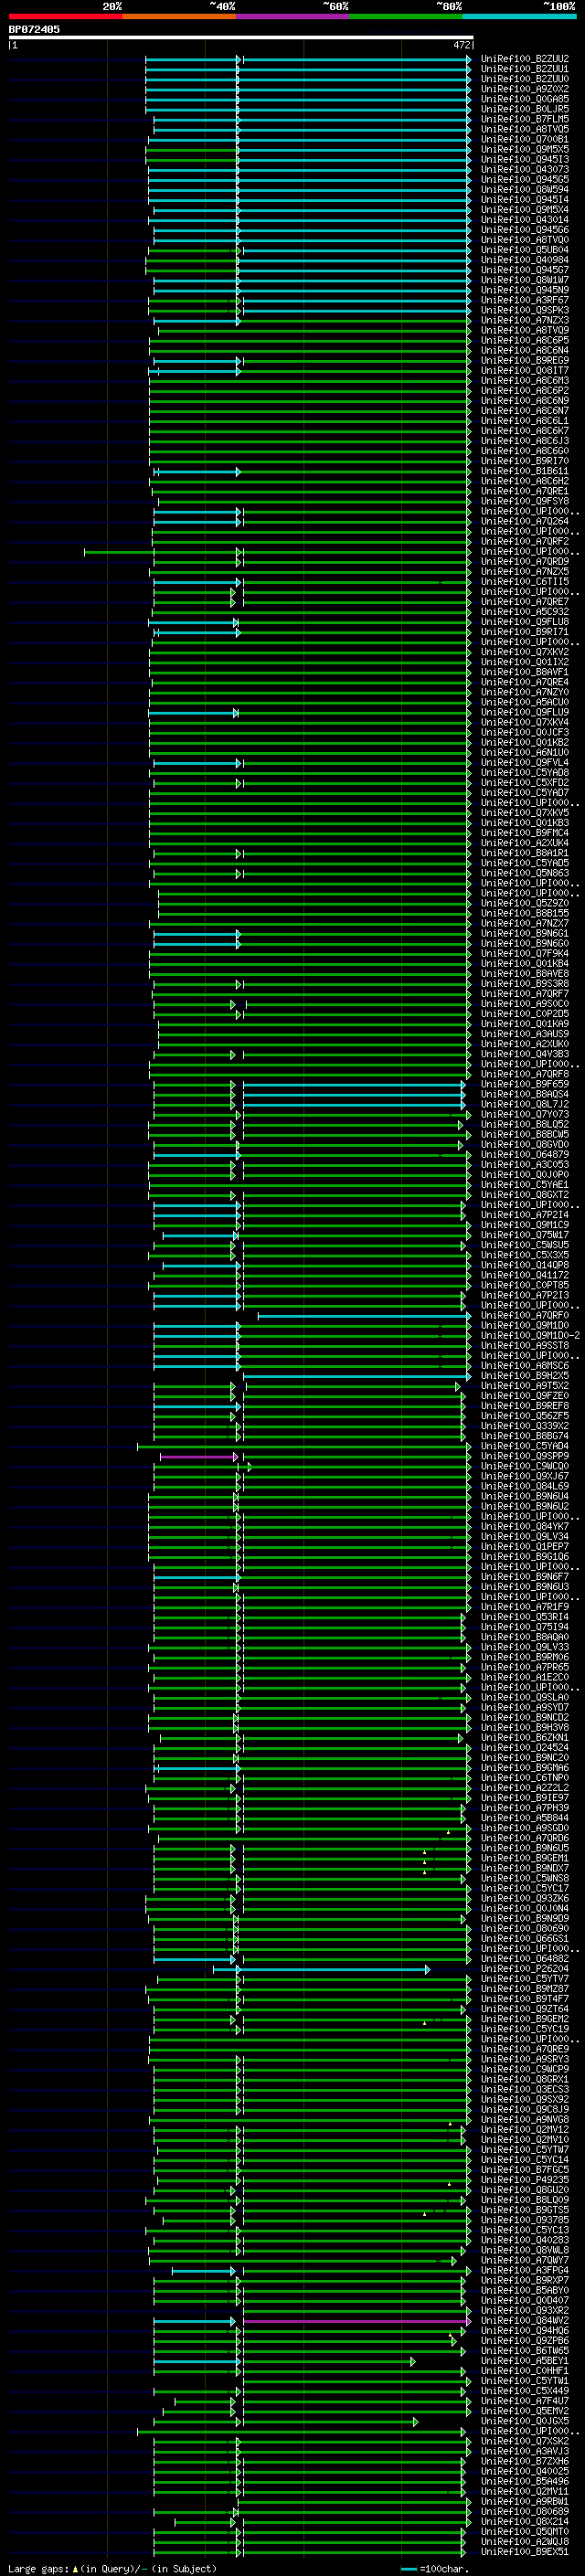585x2576 pixels.
Task: Open hit UniRef100_B2ZUU0
Action: (525, 79)
